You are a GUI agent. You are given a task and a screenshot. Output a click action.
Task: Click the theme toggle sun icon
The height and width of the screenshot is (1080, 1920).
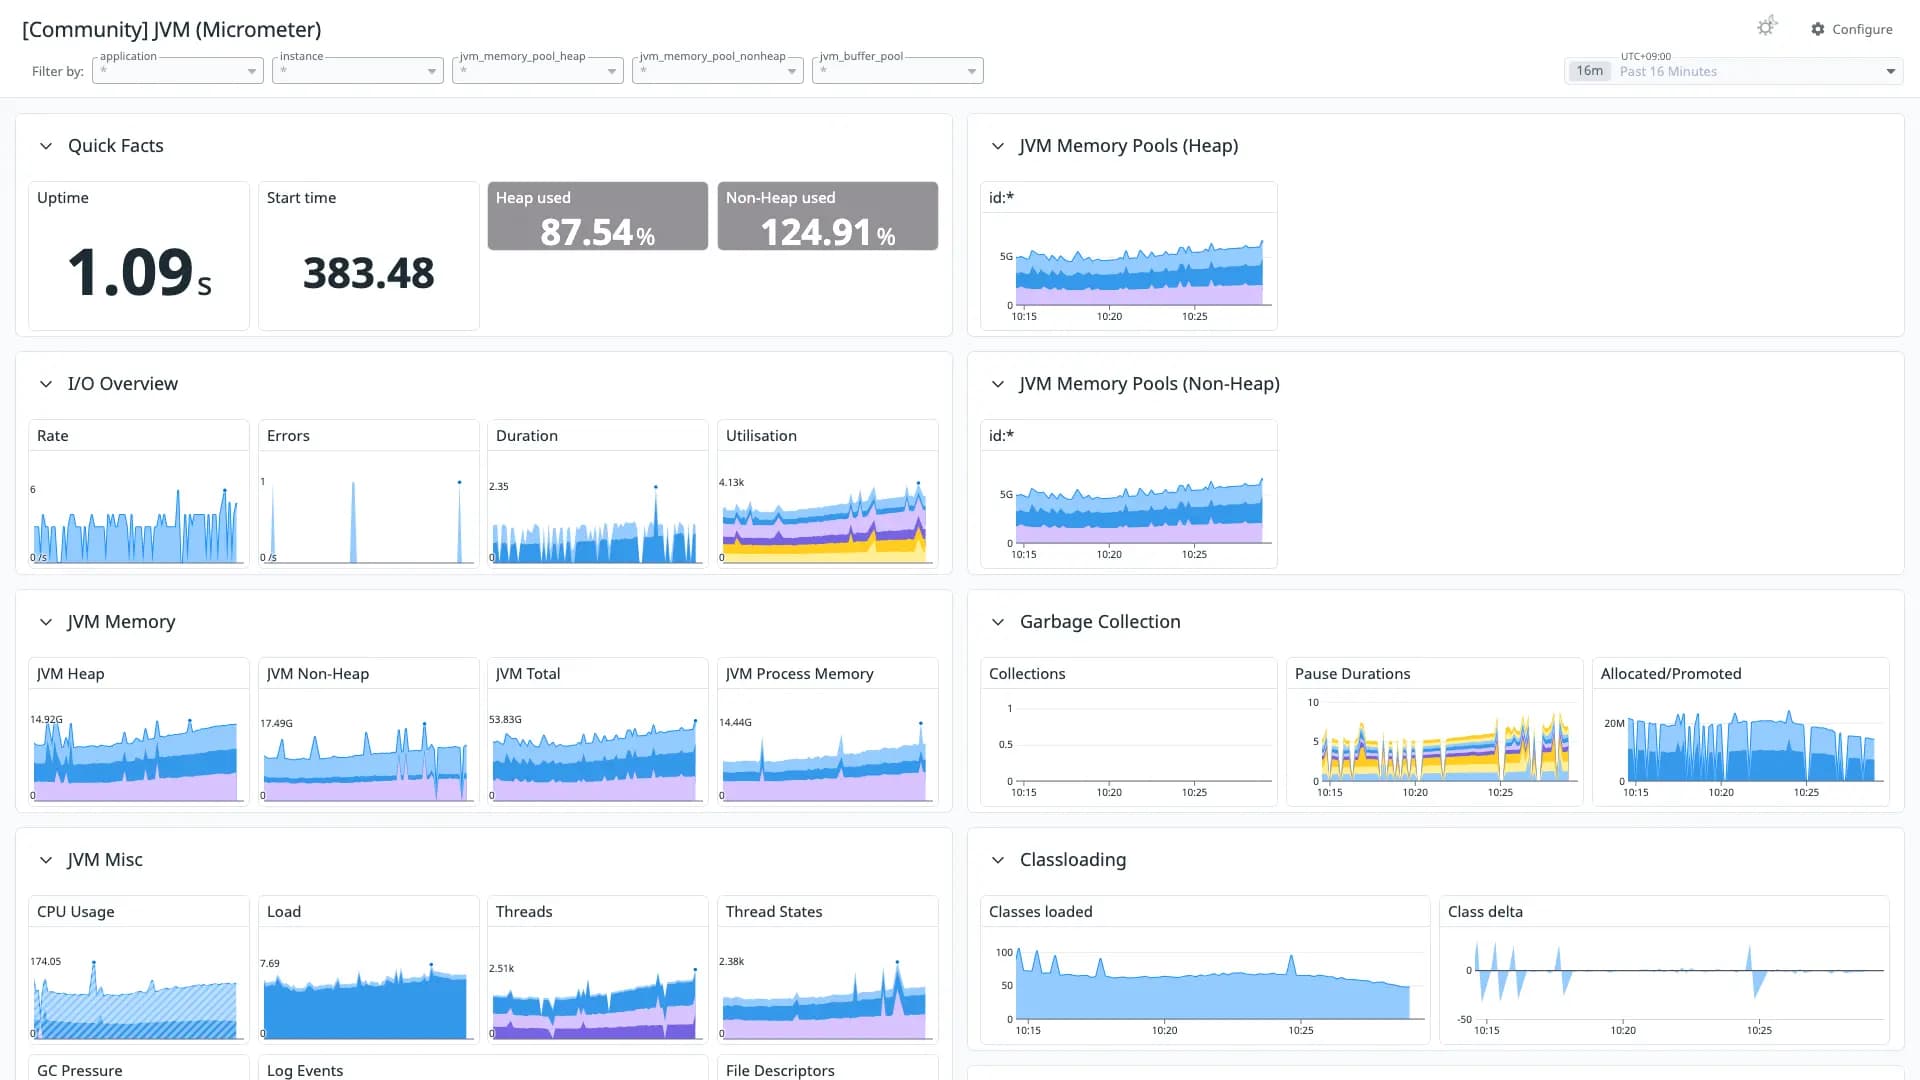click(1766, 27)
